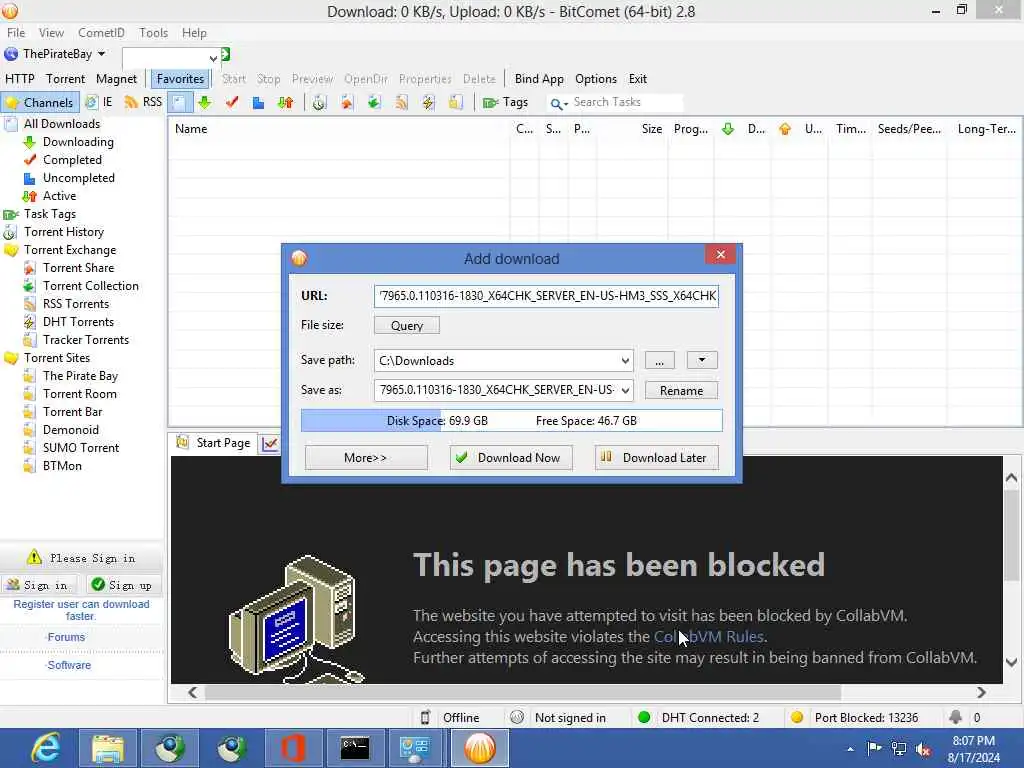
Task: Open the CometID menu
Action: pos(101,33)
